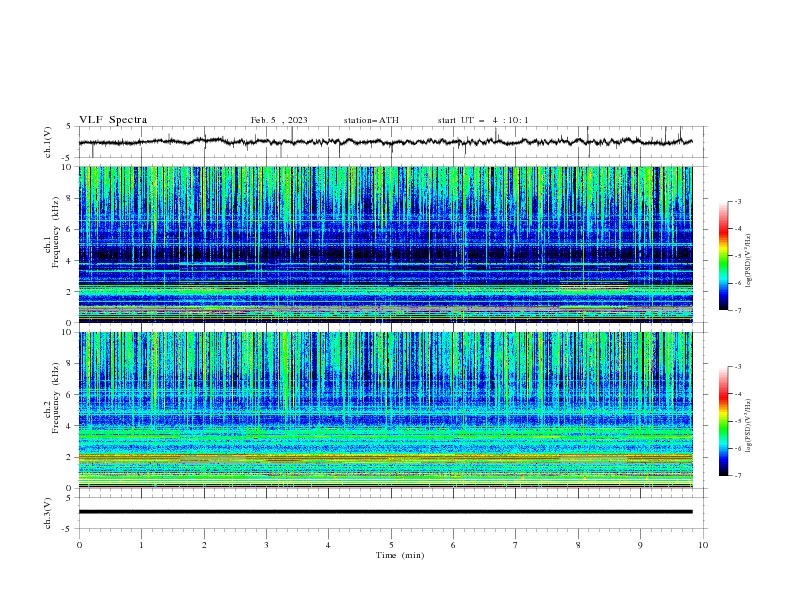The width and height of the screenshot is (792, 612).
Task: Click the upper 'log(PSD)(V²/Hz)' colorbar label
Action: (749, 261)
